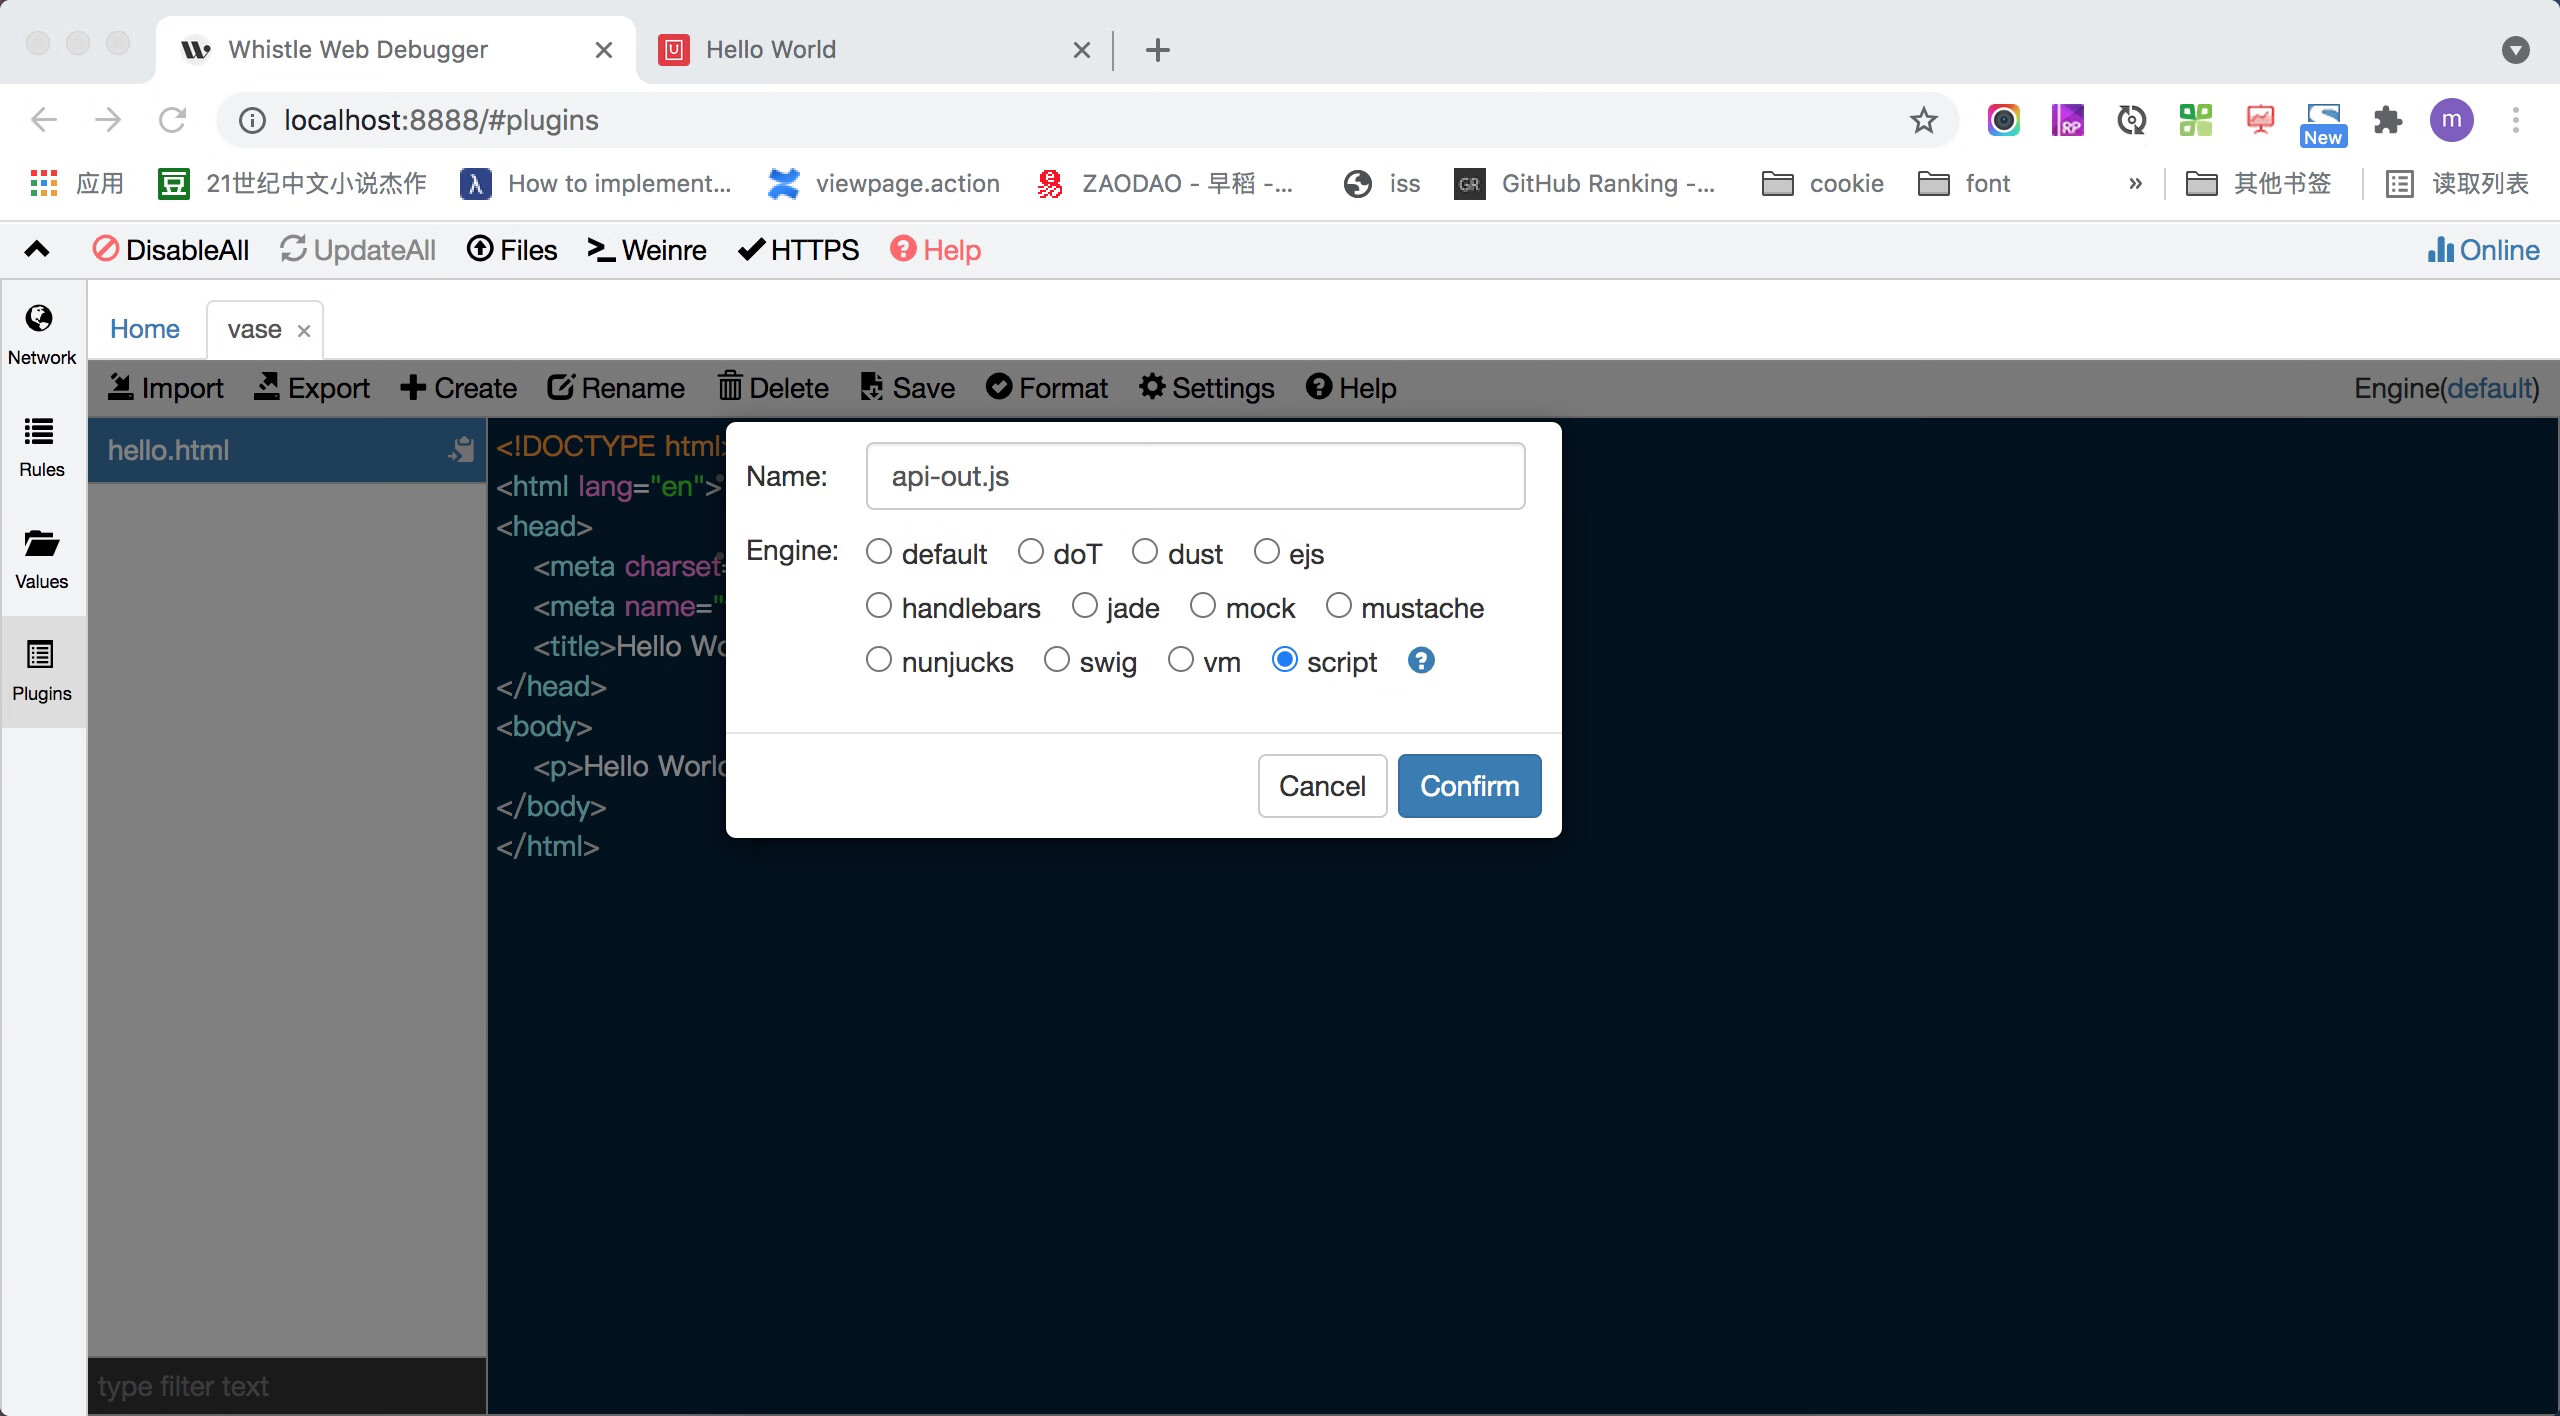
Task: Select the ejs engine option
Action: click(1266, 551)
